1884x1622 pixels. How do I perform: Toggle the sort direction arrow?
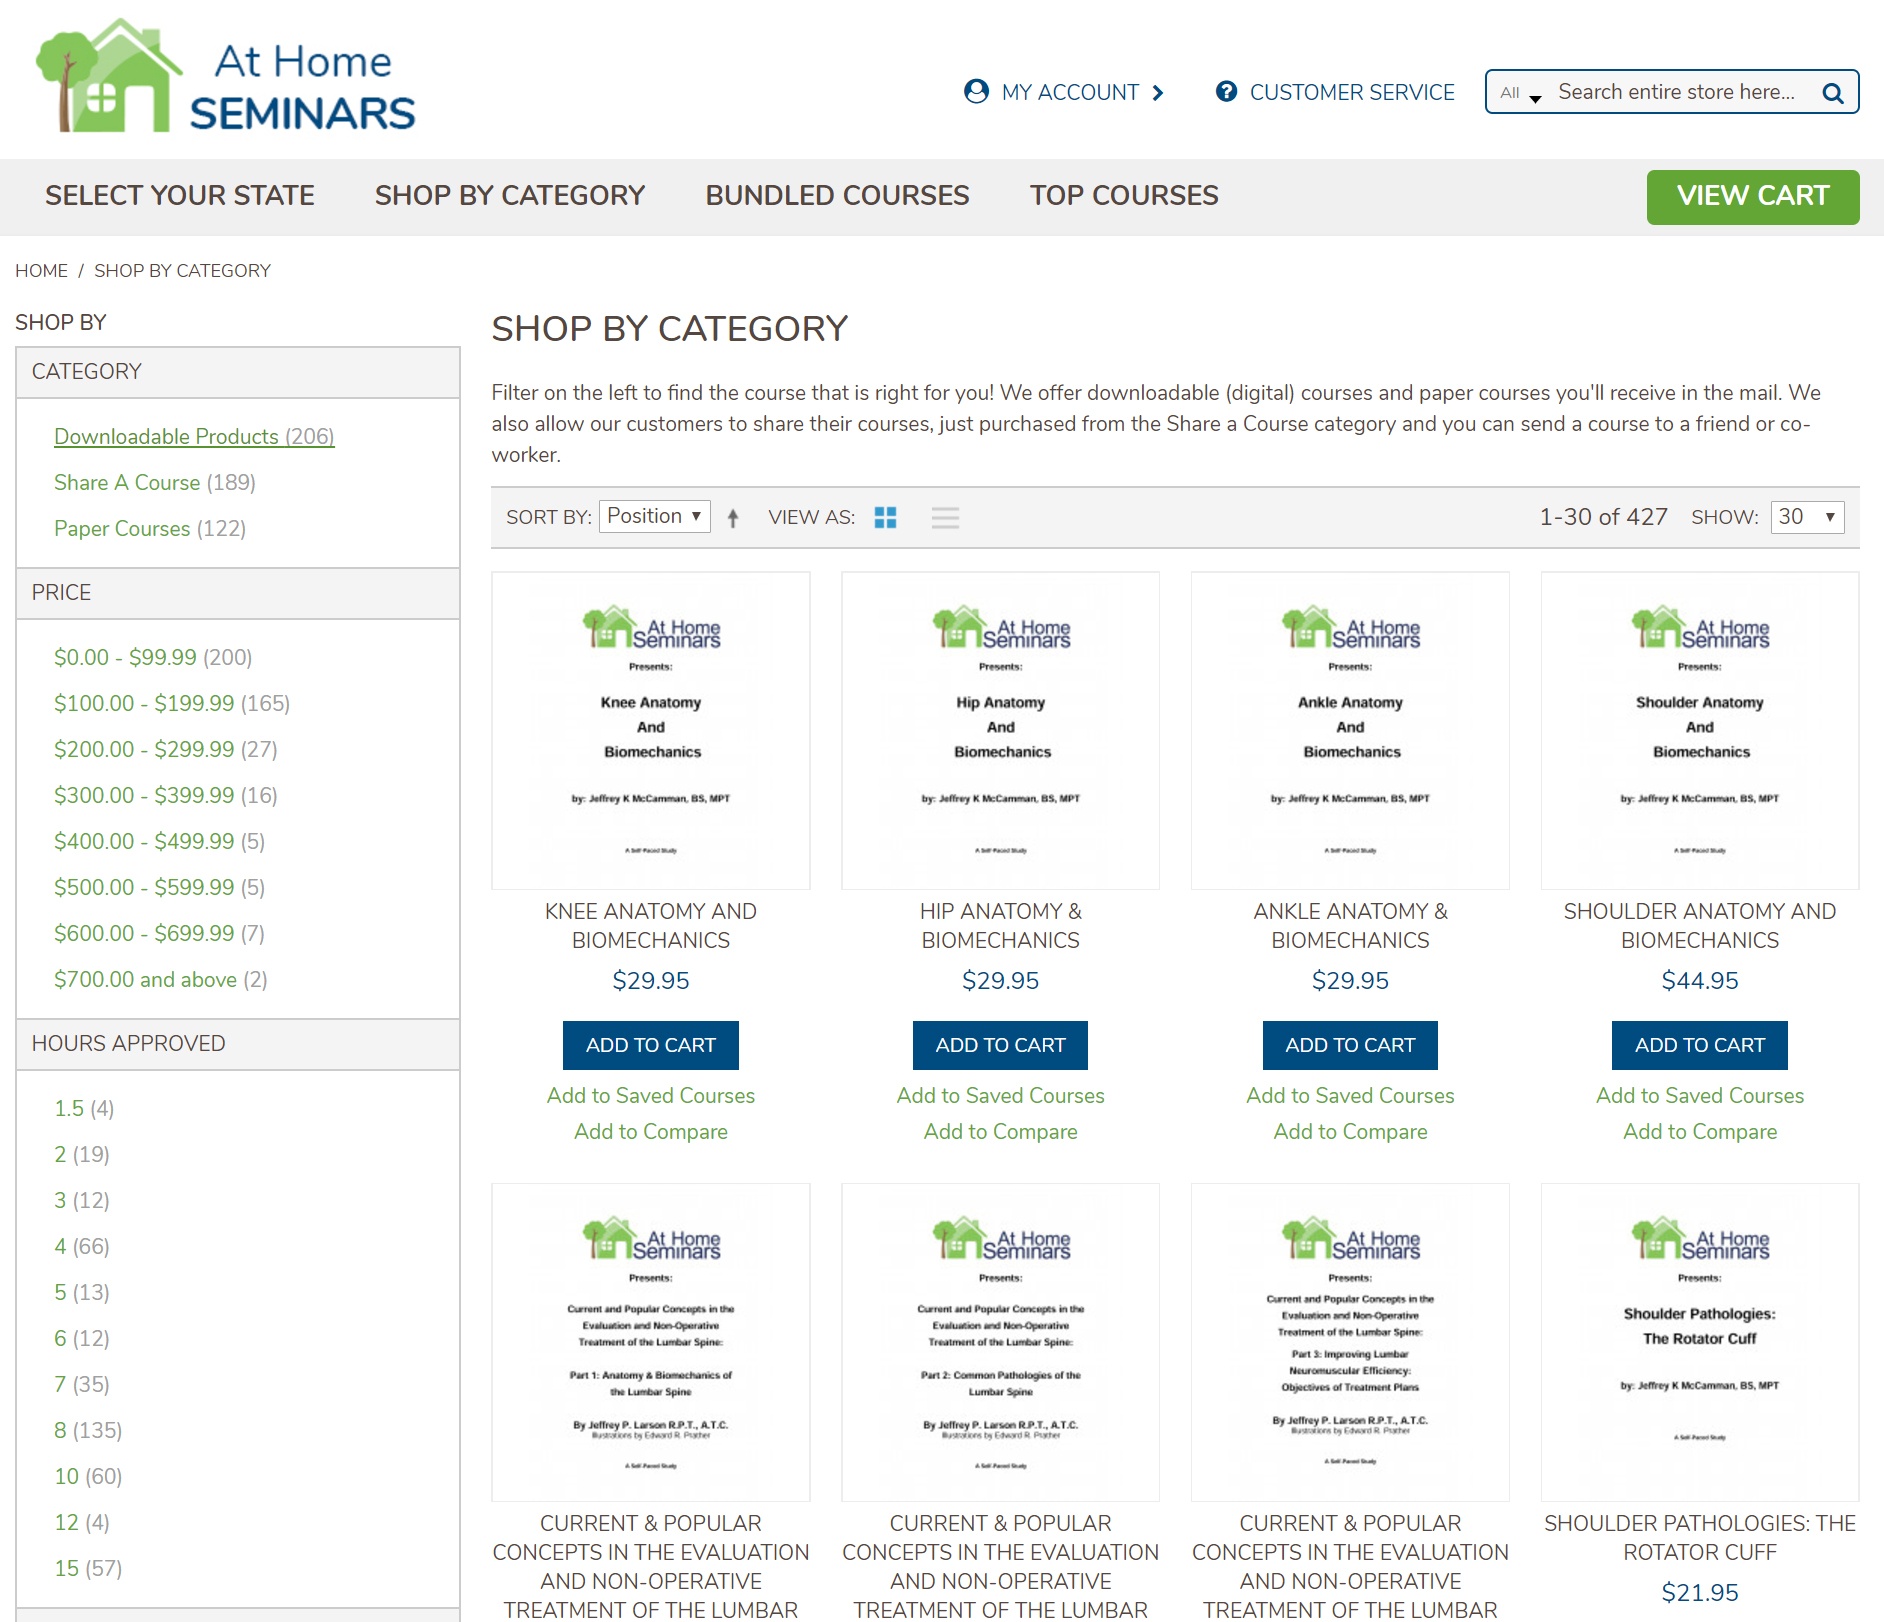pos(733,517)
